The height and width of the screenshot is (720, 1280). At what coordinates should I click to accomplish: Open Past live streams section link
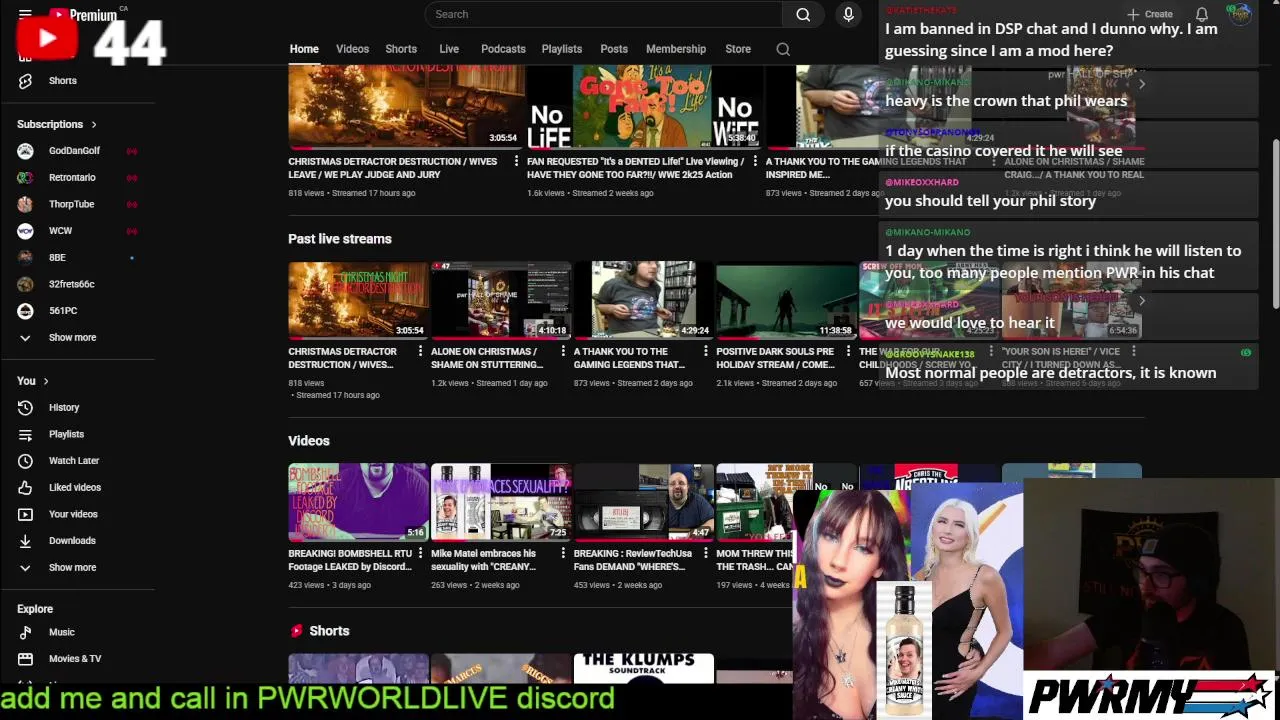(x=340, y=239)
